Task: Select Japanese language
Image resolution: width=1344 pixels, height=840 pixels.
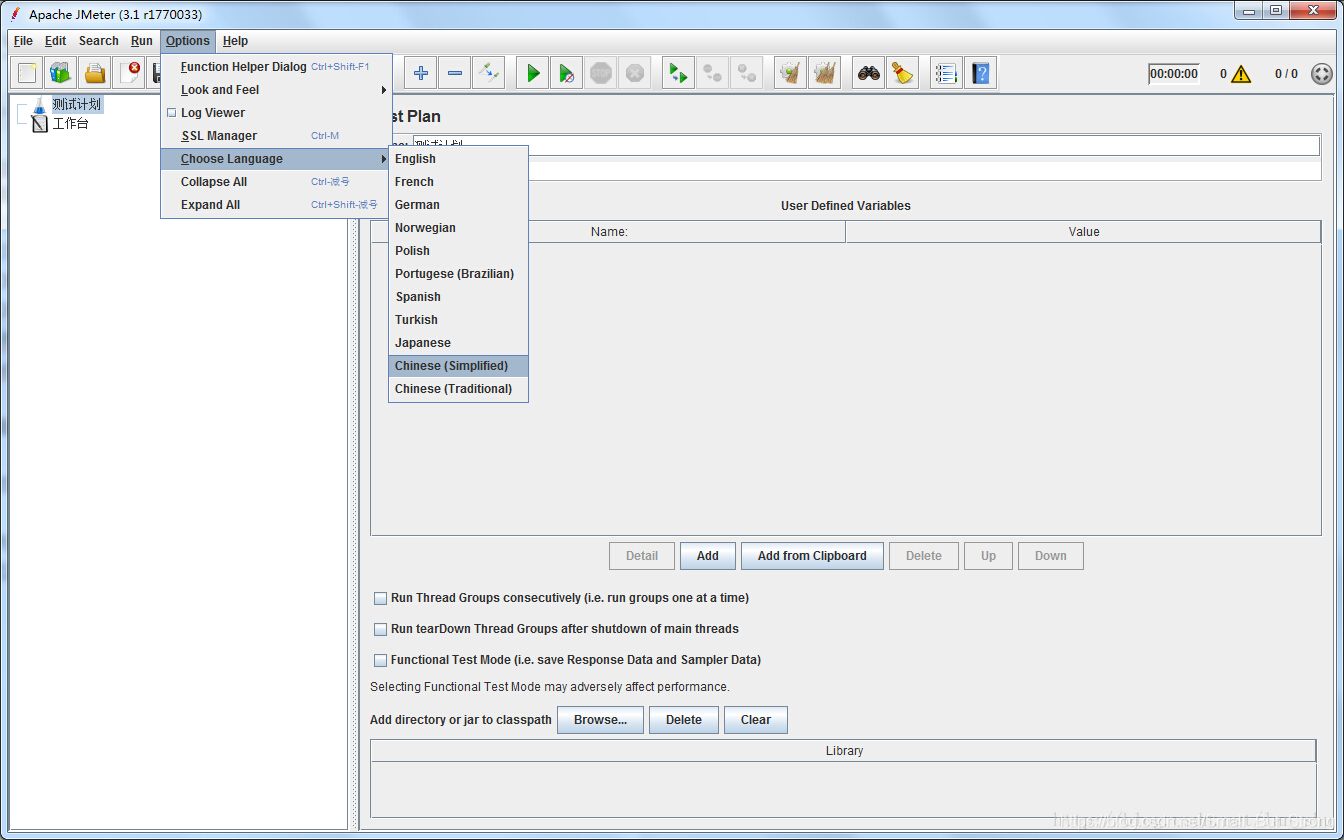Action: point(458,343)
